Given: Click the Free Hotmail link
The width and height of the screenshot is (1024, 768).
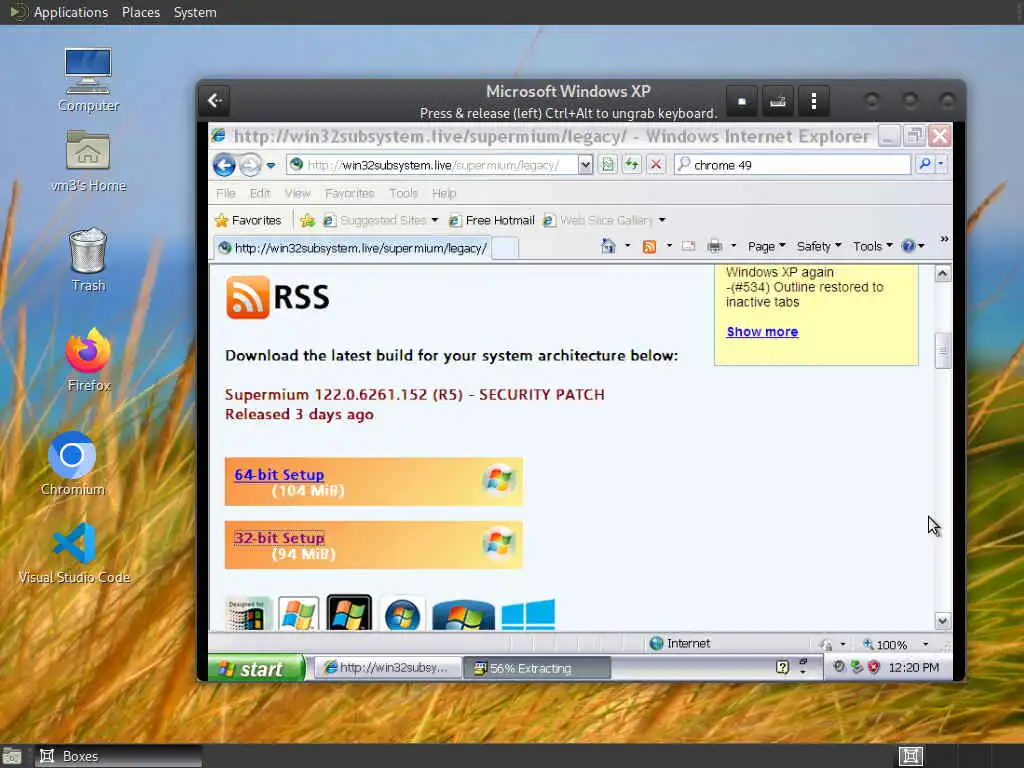Looking at the screenshot, I should tap(492, 221).
